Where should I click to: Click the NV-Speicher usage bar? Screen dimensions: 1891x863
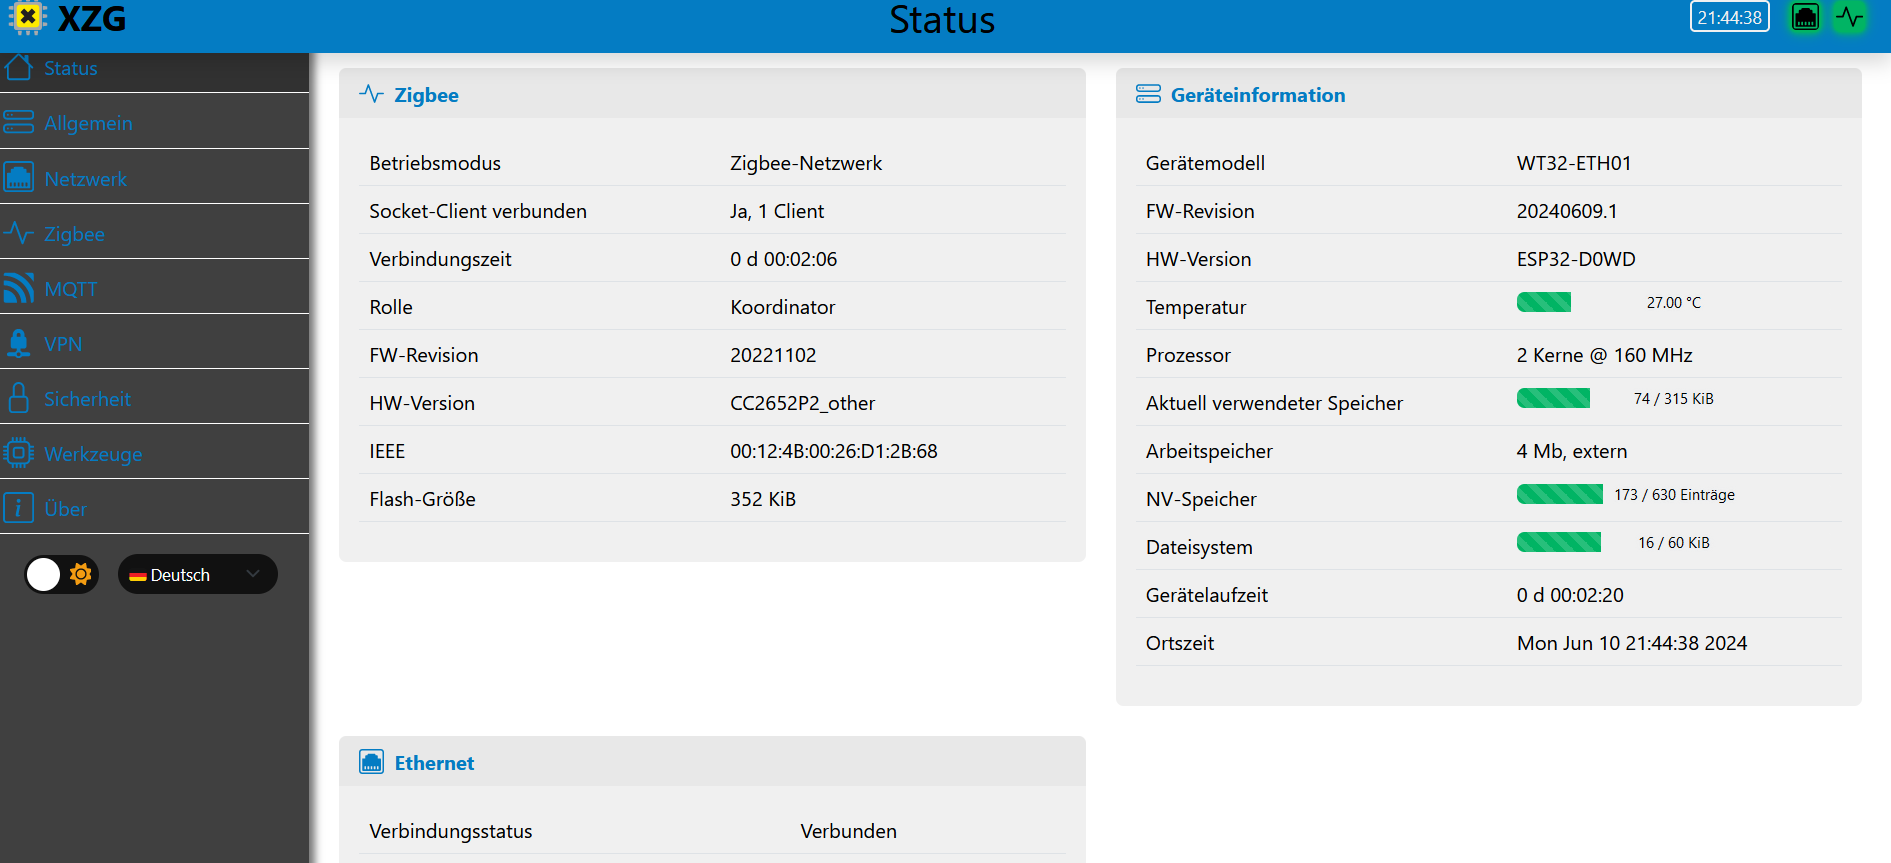[1559, 494]
